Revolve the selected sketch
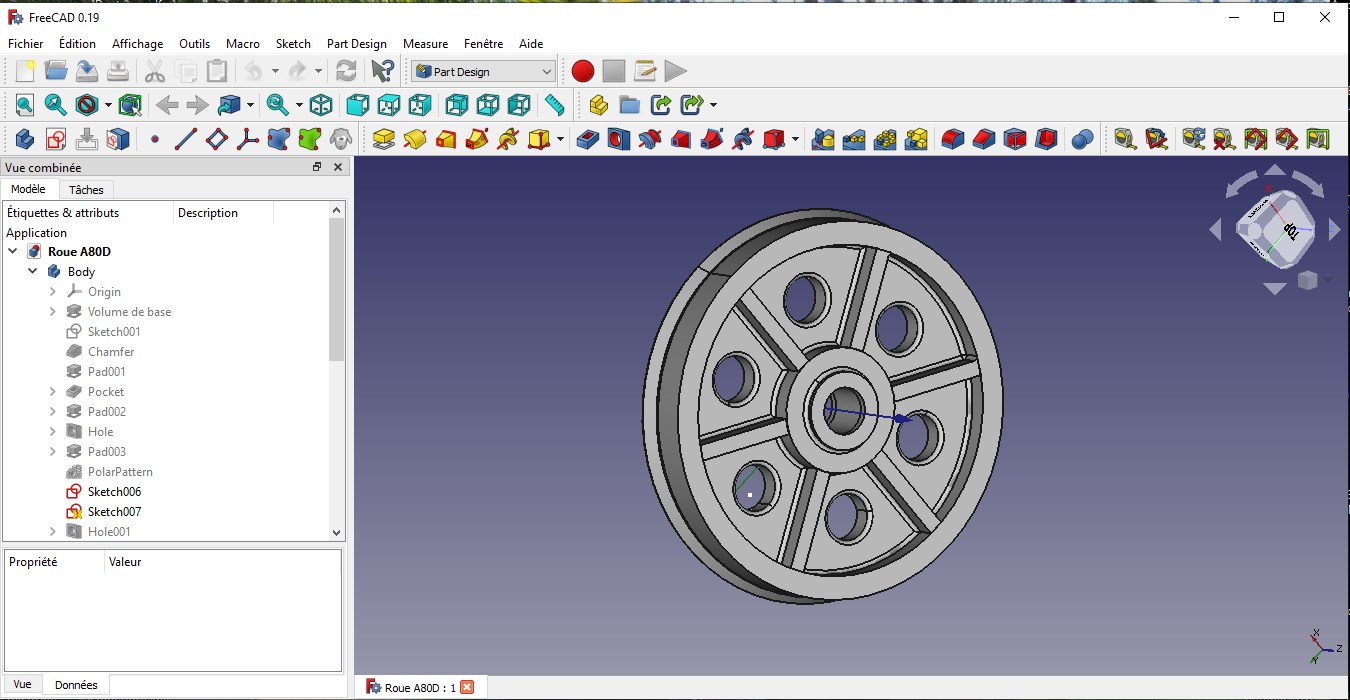 [x=414, y=139]
